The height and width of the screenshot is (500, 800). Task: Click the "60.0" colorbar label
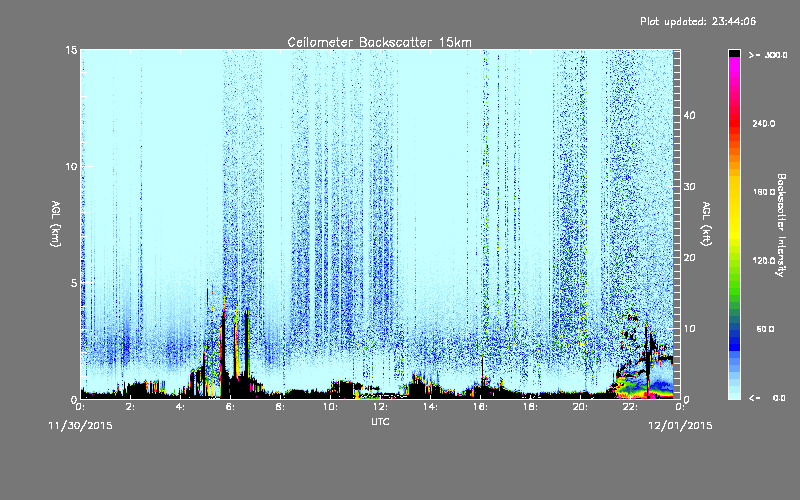point(765,329)
